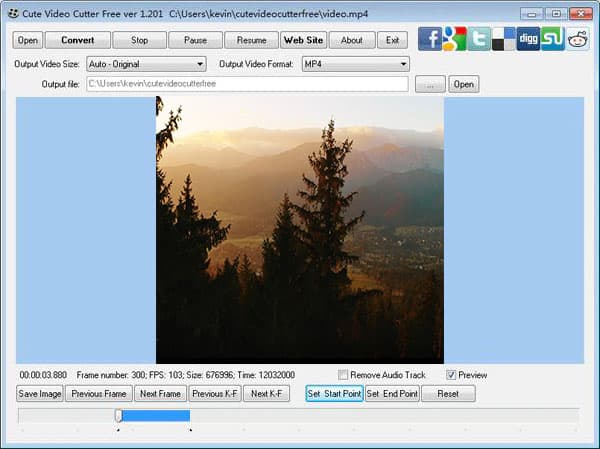Open the Output Video Format dropdown

click(x=355, y=64)
